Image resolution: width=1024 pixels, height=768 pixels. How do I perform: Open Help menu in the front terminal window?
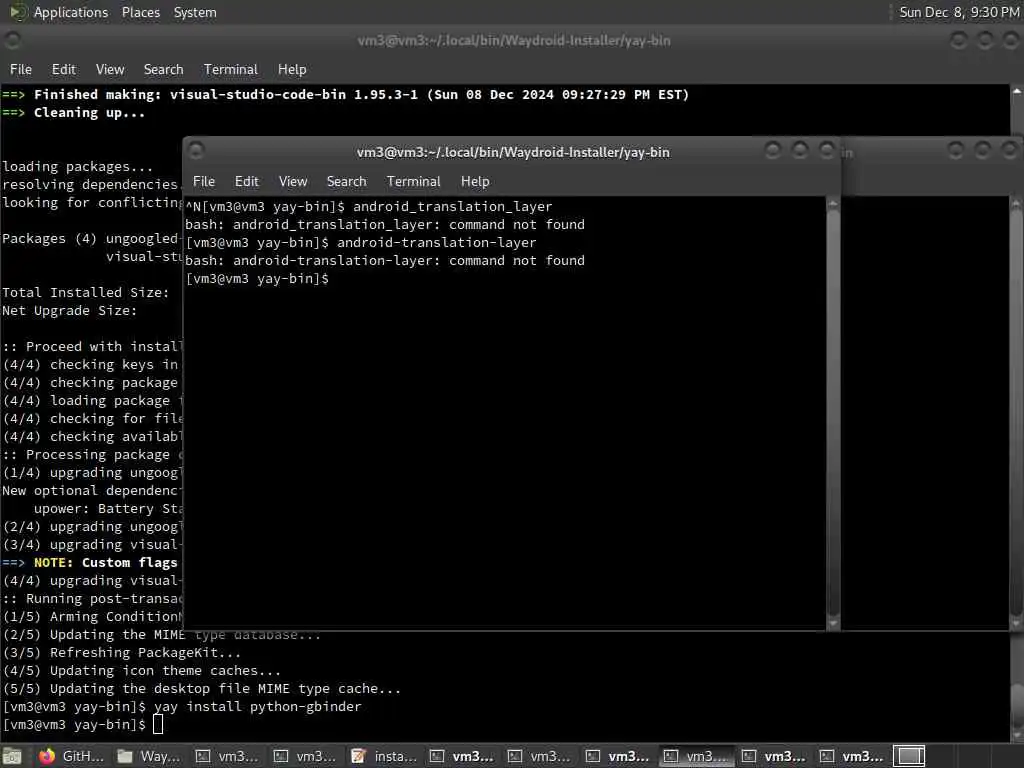475,182
